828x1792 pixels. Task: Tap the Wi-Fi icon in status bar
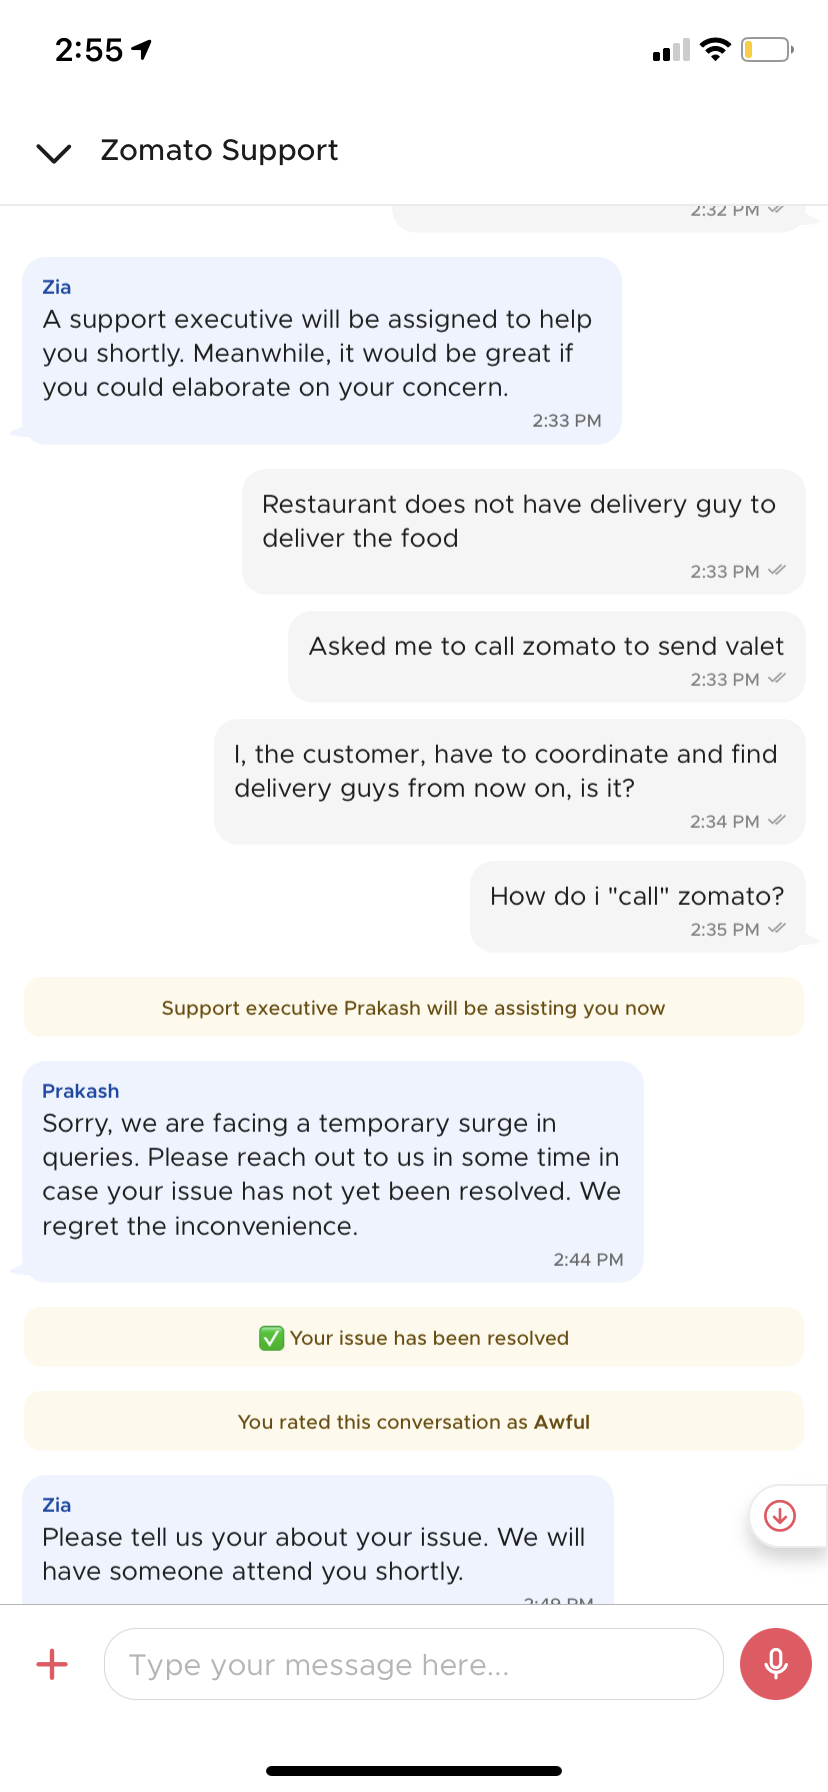(715, 49)
